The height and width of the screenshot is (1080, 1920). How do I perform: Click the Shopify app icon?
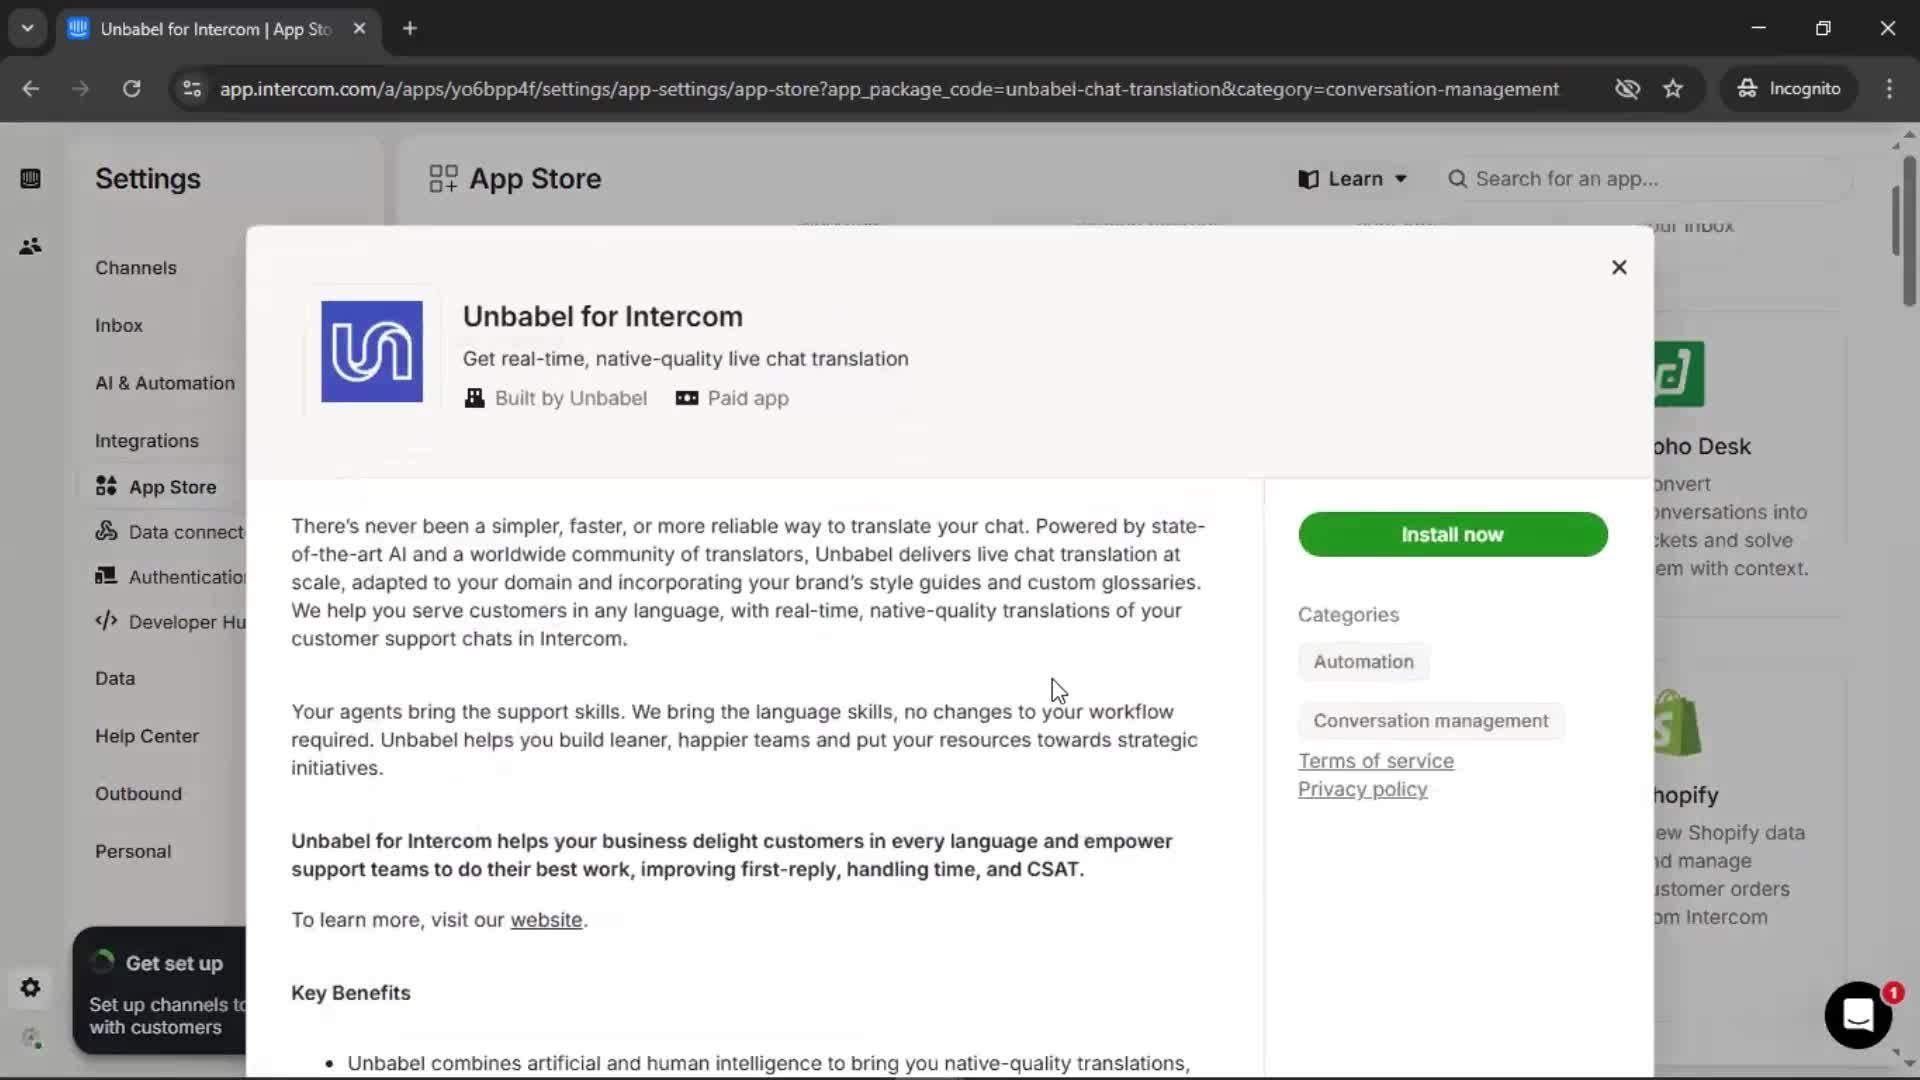tap(1677, 723)
